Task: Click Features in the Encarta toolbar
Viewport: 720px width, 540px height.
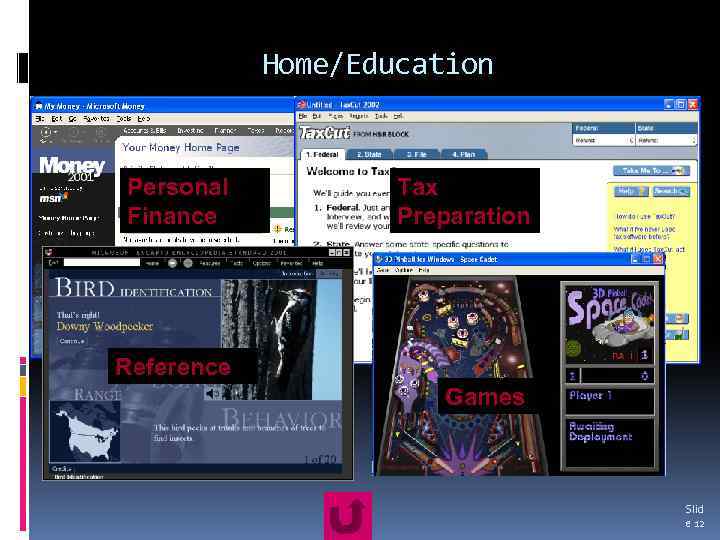Action: coord(210,263)
